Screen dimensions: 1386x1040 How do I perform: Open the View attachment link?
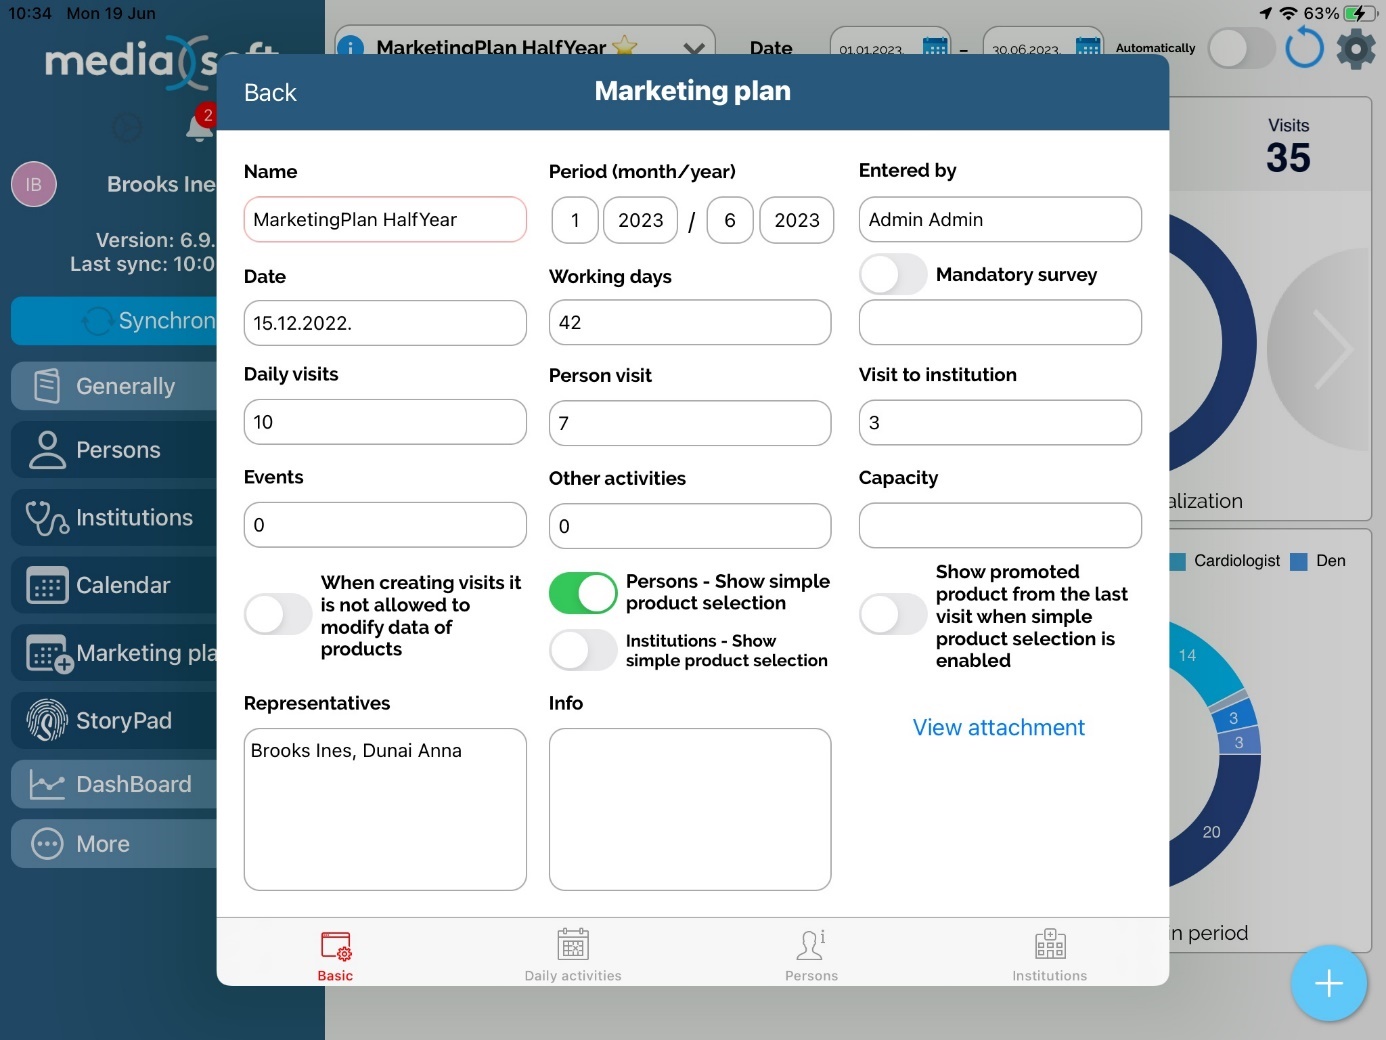pos(998,728)
